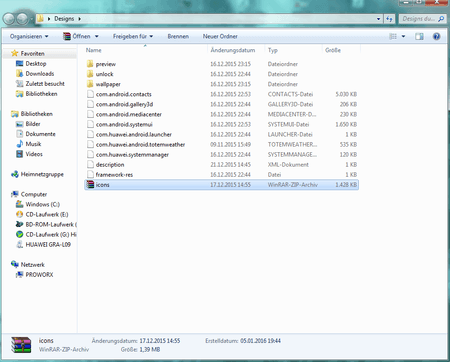The width and height of the screenshot is (450, 362).
Task: Click the HUAWEI GRA-L09 device icon
Action: 20,245
